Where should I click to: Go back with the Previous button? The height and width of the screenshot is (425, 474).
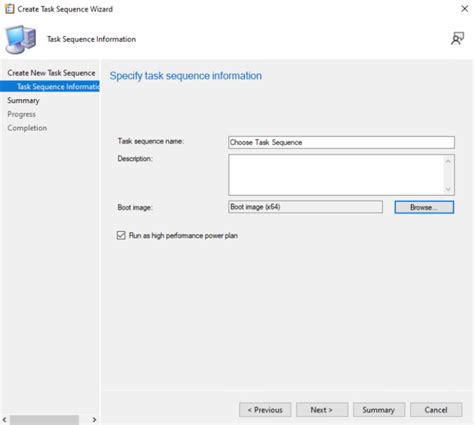pyautogui.click(x=265, y=410)
